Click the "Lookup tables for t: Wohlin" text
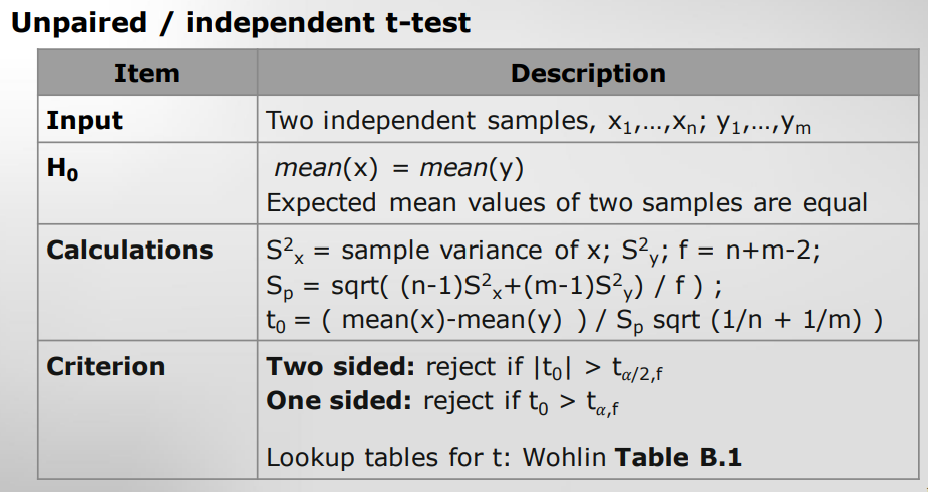 click(436, 459)
